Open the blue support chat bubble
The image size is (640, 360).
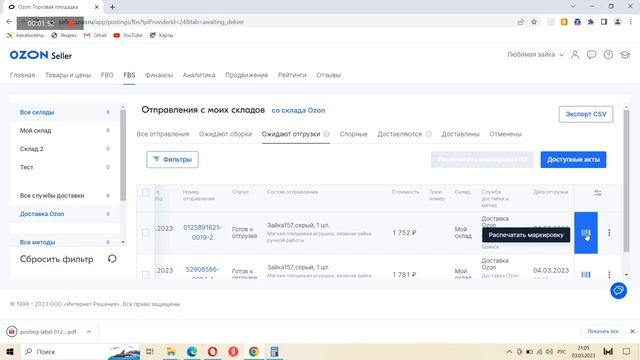pos(618,291)
